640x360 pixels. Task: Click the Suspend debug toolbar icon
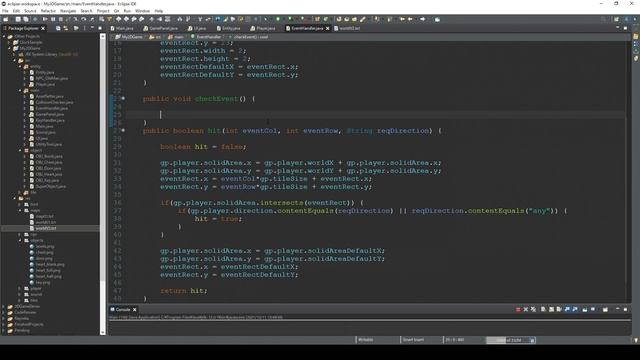pyautogui.click(x=53, y=19)
